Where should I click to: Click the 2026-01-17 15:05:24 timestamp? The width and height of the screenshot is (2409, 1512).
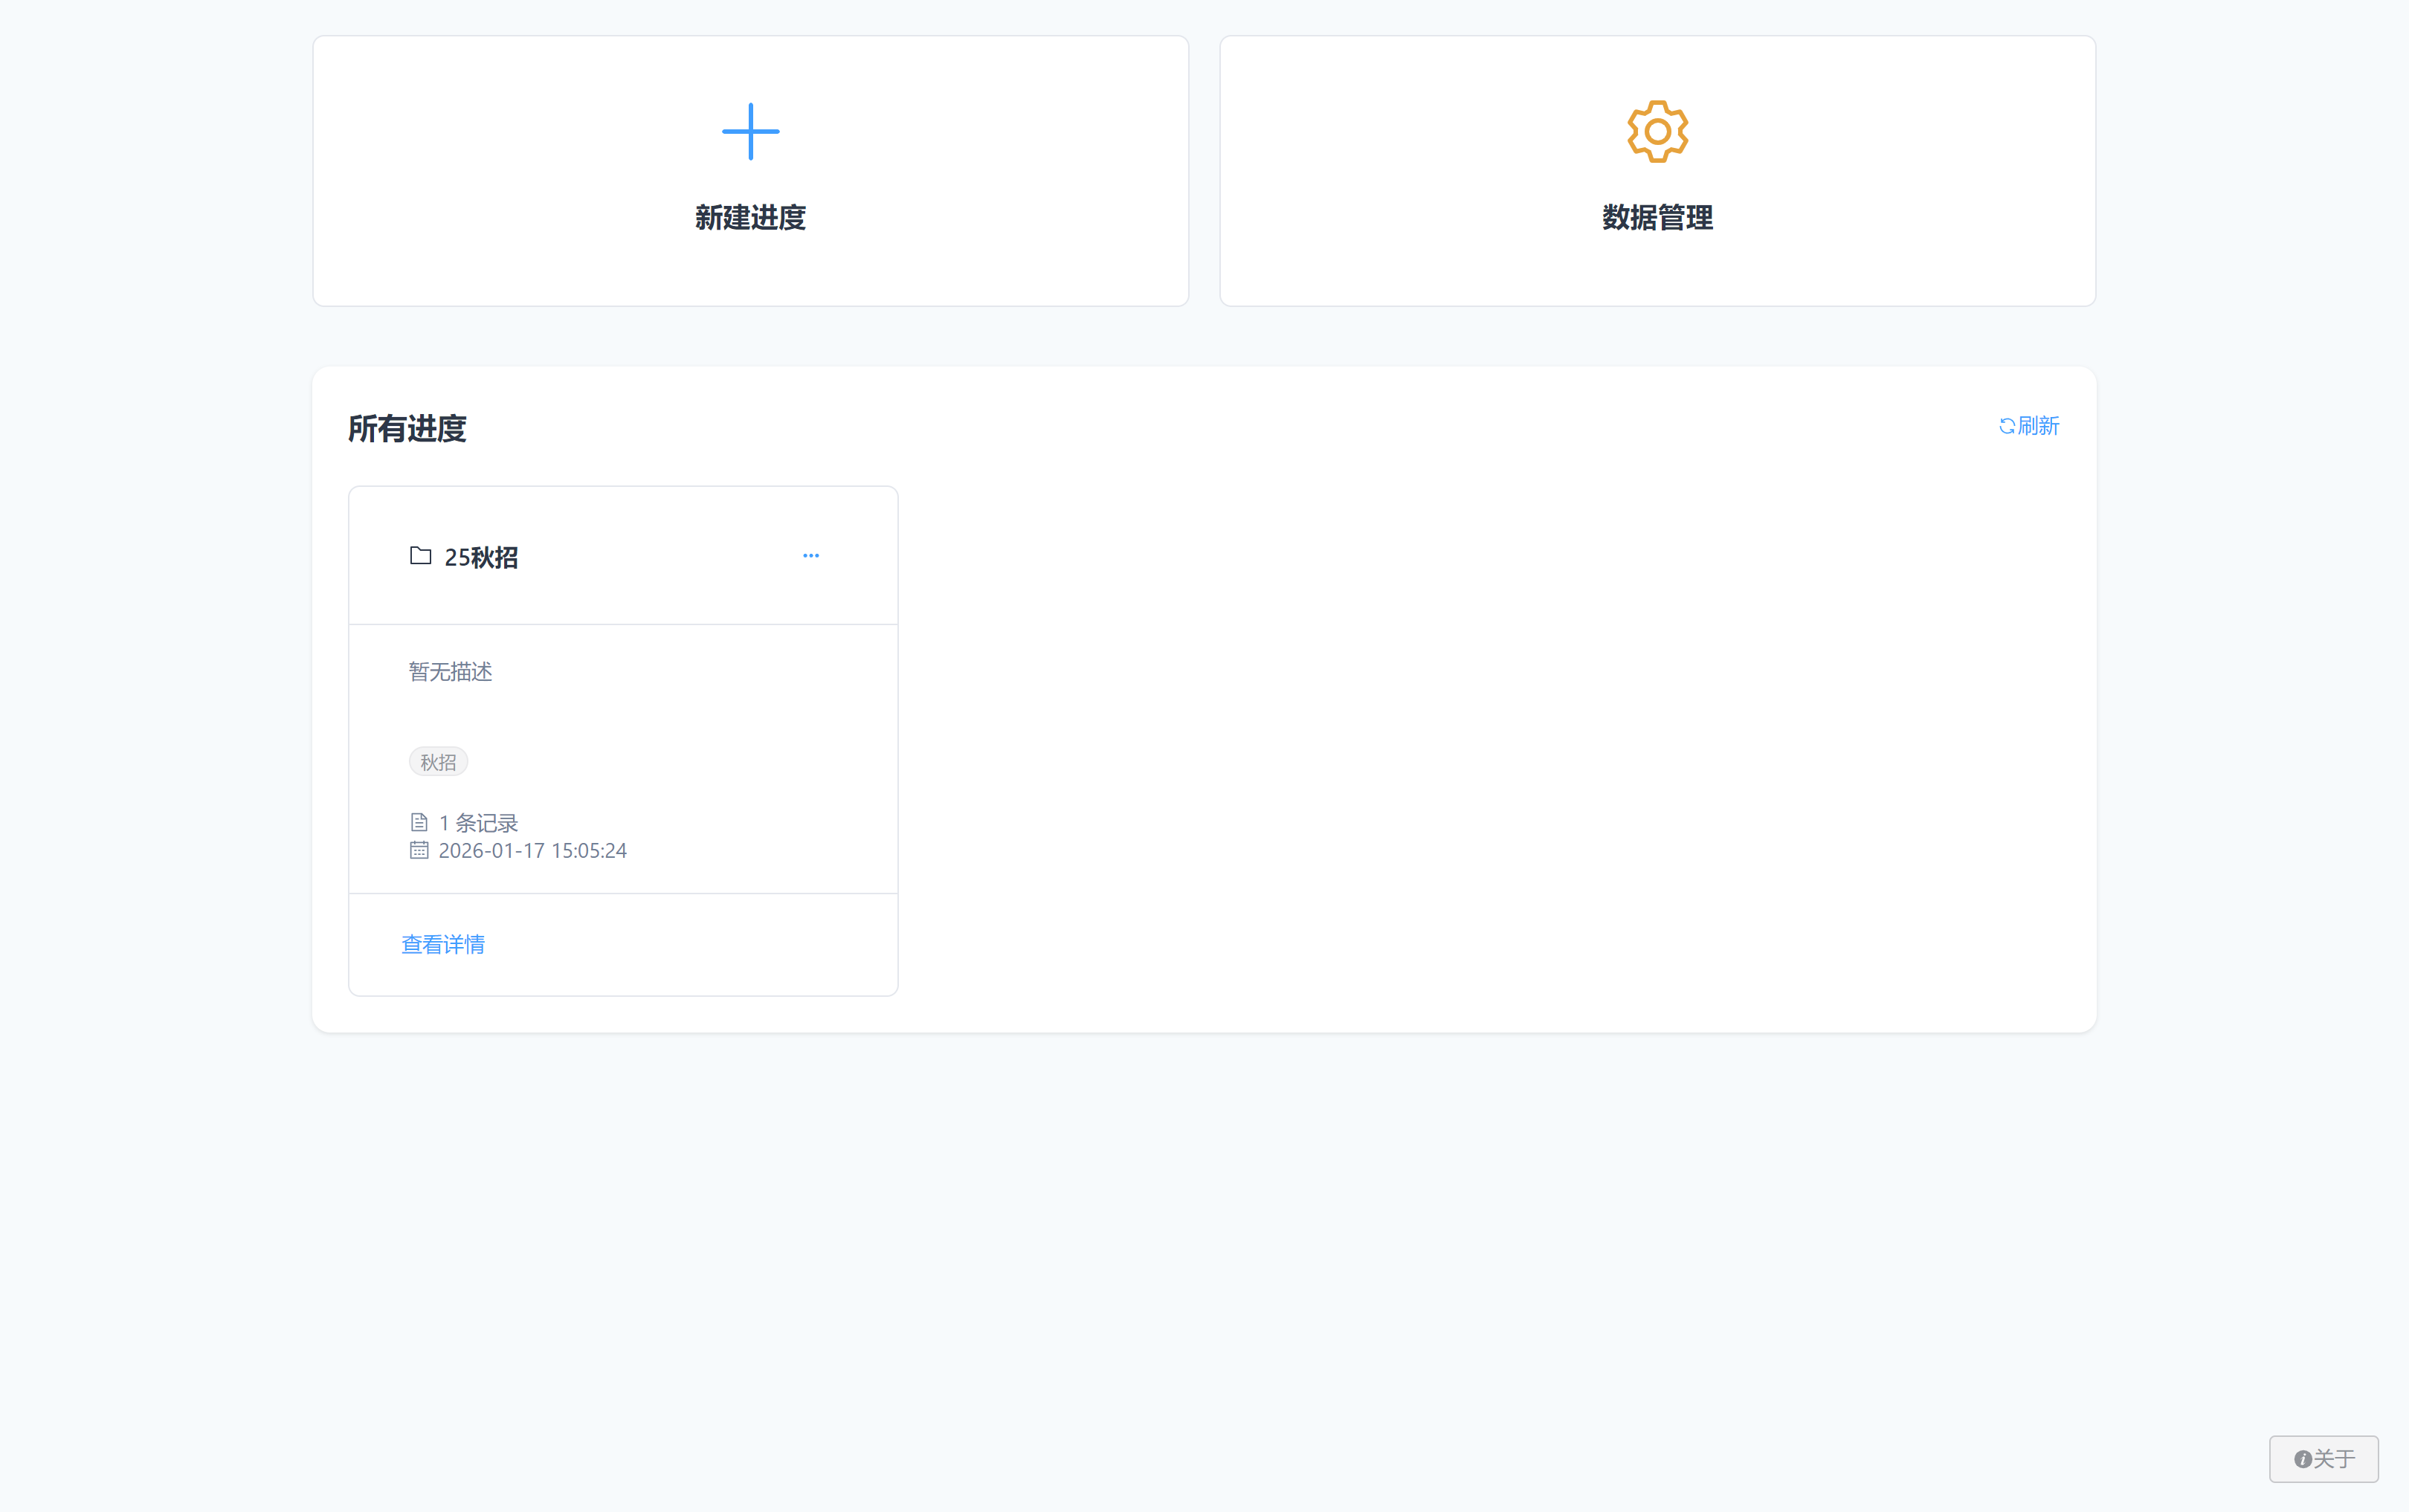tap(532, 850)
